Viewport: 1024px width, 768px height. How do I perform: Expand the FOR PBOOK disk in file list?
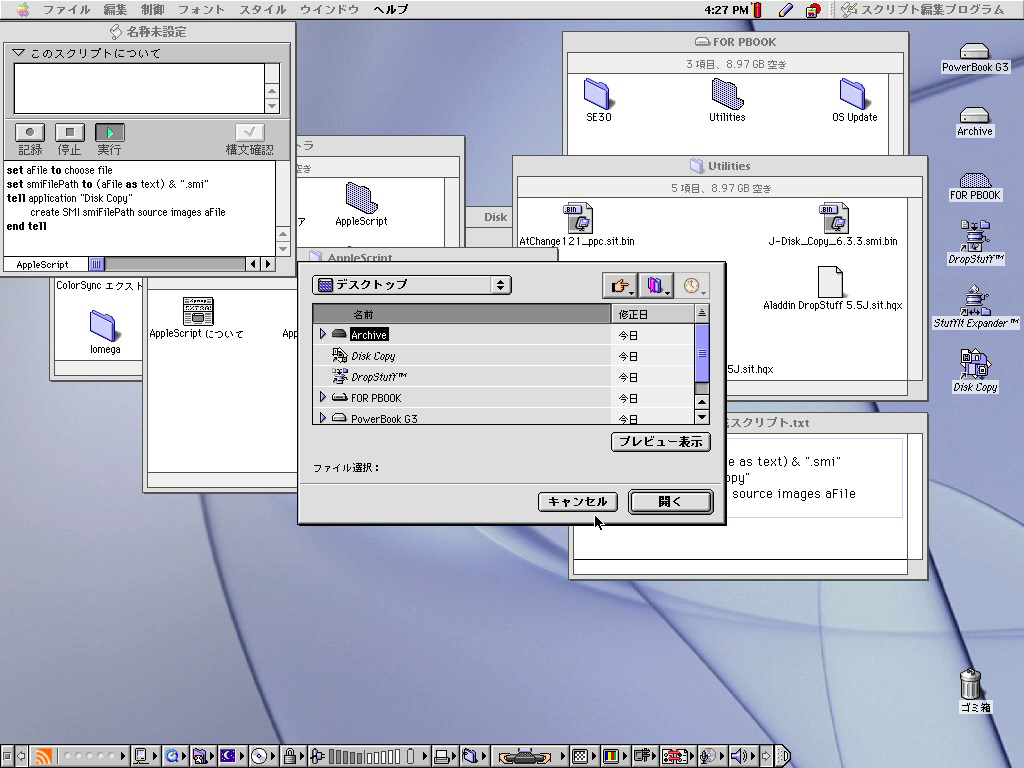pyautogui.click(x=323, y=397)
